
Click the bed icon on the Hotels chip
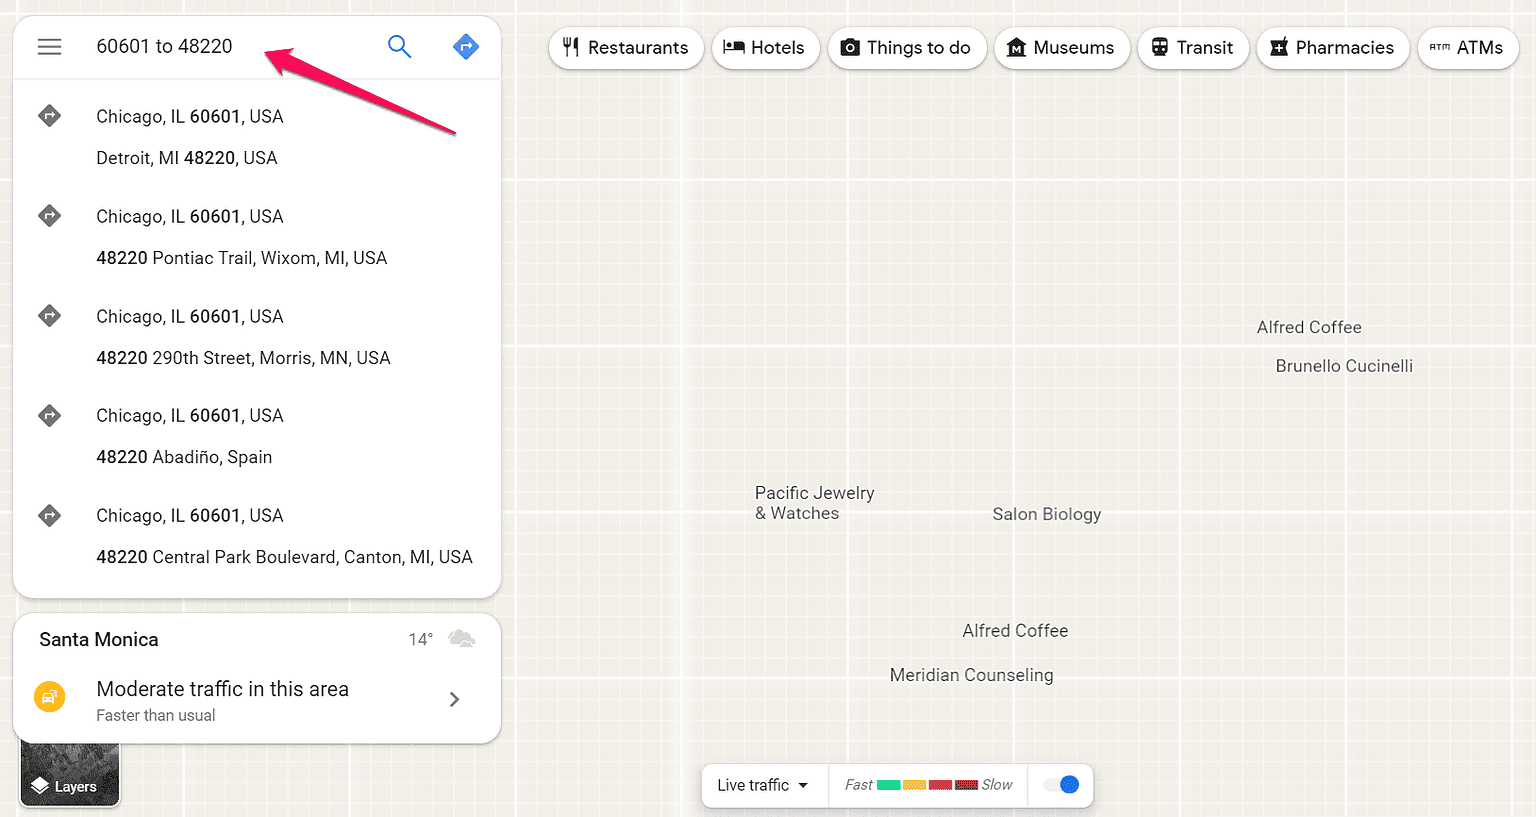tap(733, 47)
